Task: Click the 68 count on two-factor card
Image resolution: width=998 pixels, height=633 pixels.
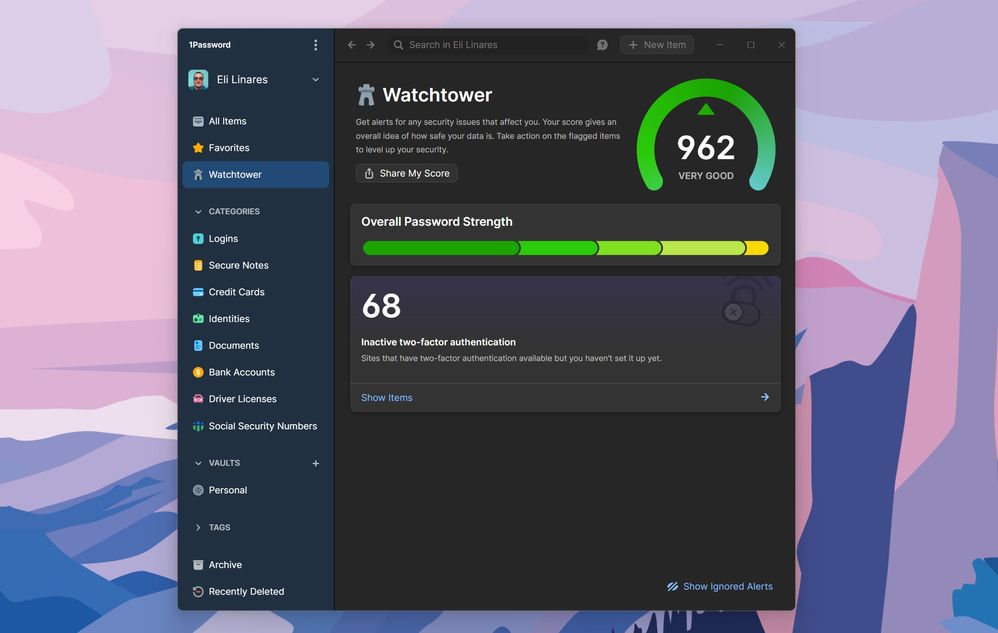Action: tap(381, 306)
